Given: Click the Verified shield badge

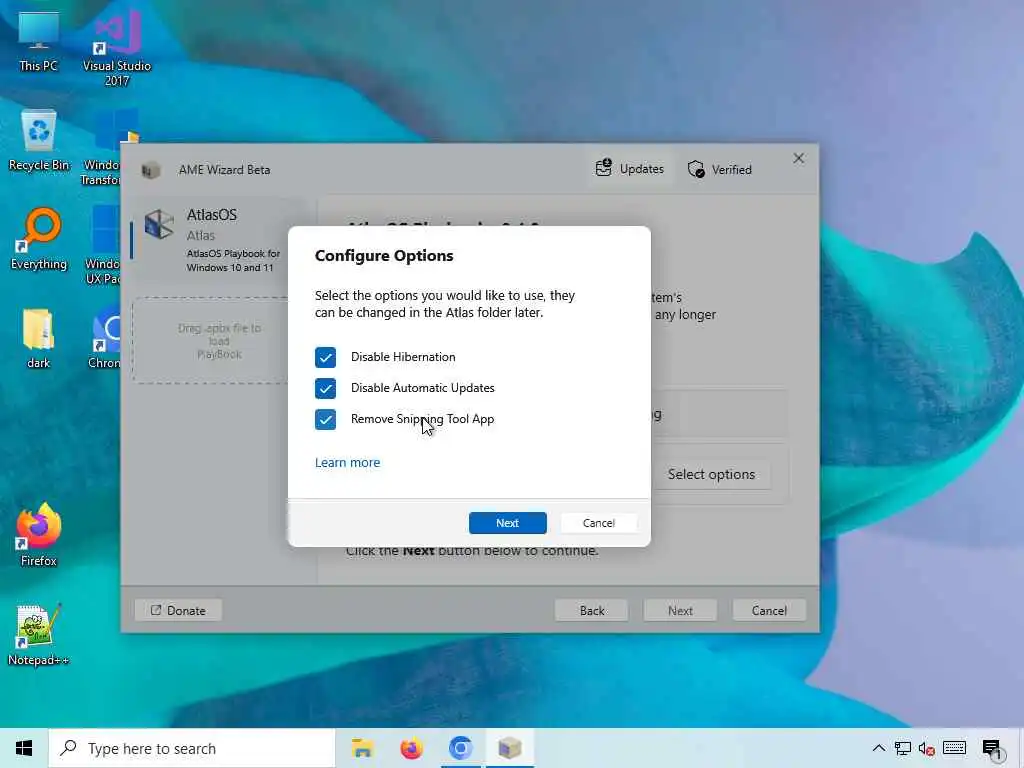Looking at the screenshot, I should 720,170.
